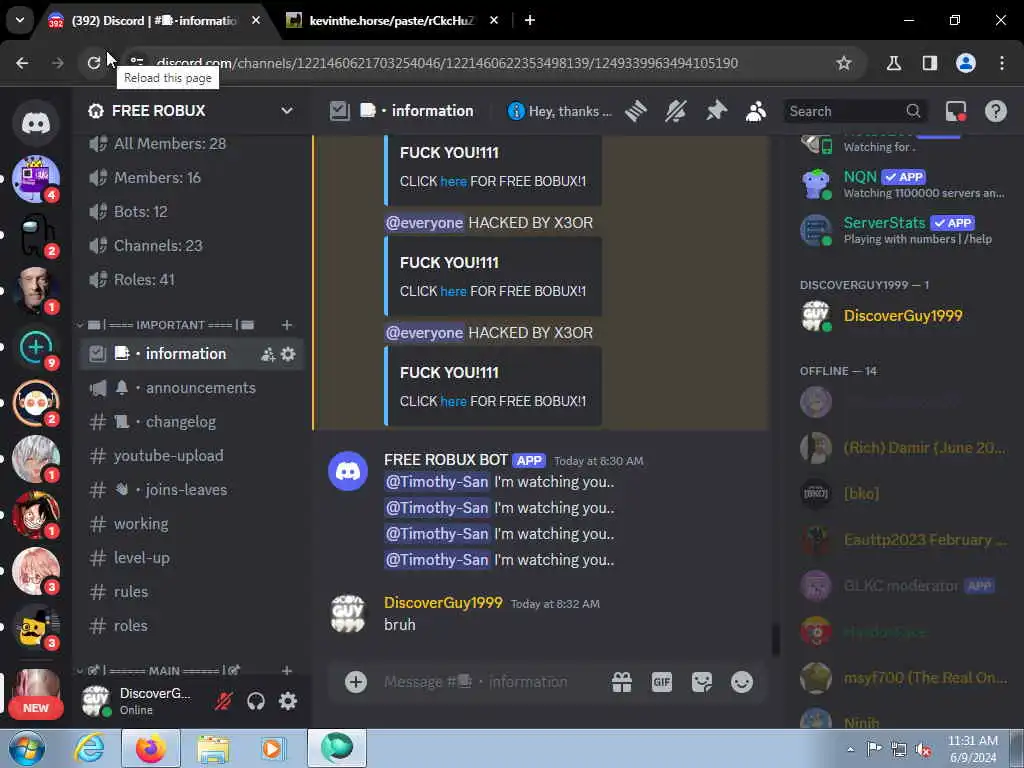Click DiscoverGuy1999 username in chat

coord(443,603)
